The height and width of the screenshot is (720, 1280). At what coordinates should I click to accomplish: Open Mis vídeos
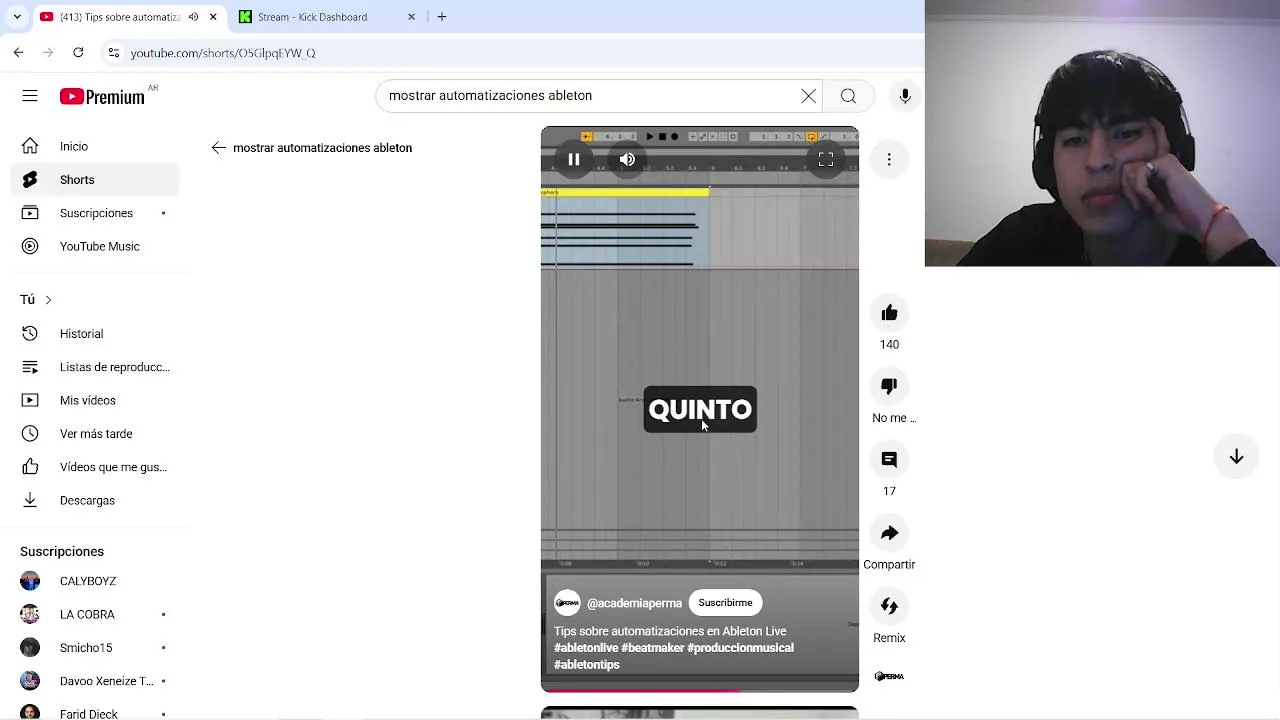tap(96, 400)
